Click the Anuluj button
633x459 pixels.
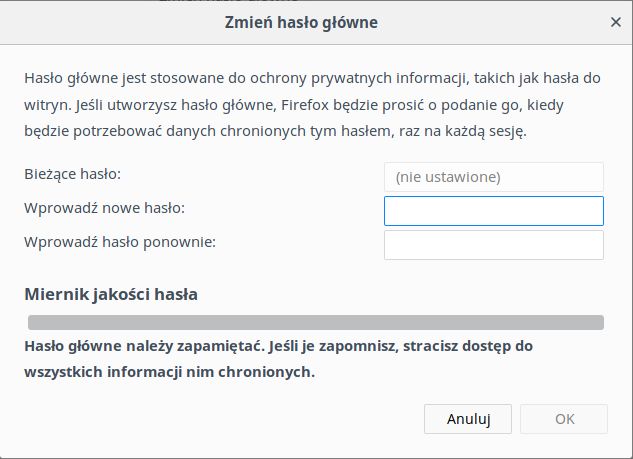coord(468,418)
